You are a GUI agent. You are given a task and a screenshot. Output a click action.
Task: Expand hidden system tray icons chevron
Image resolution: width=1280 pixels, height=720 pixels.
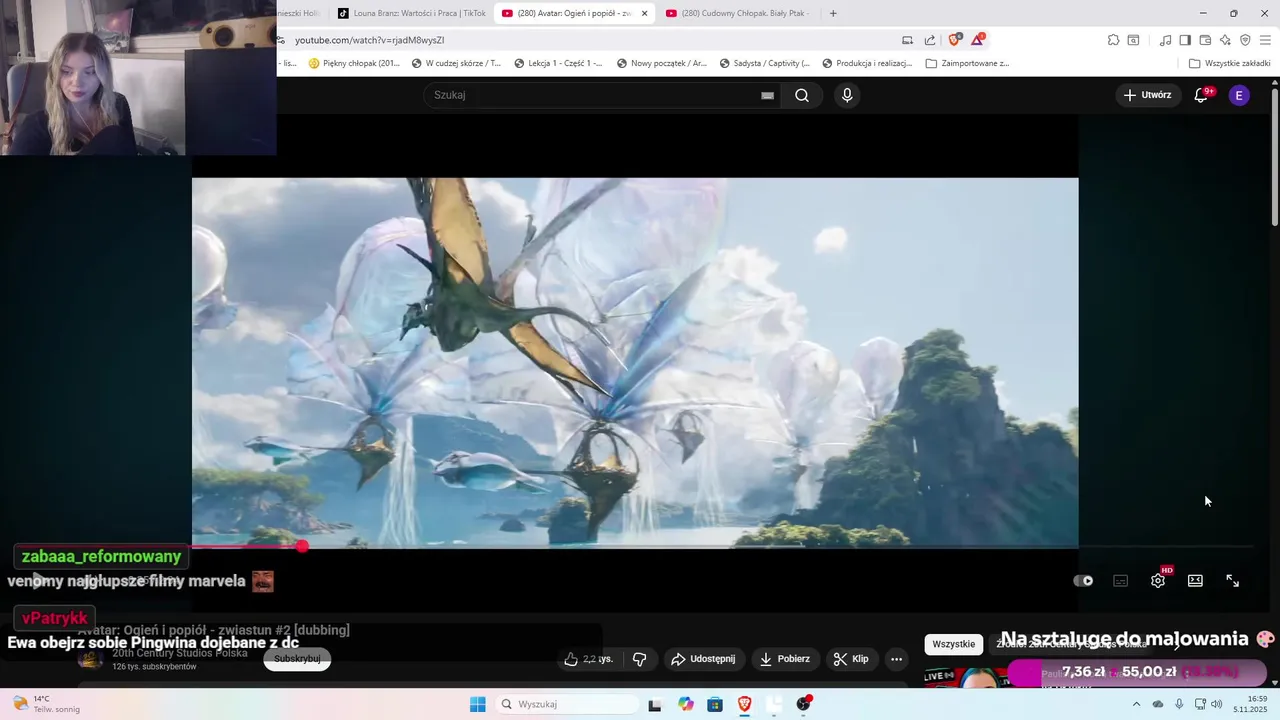tap(1136, 704)
